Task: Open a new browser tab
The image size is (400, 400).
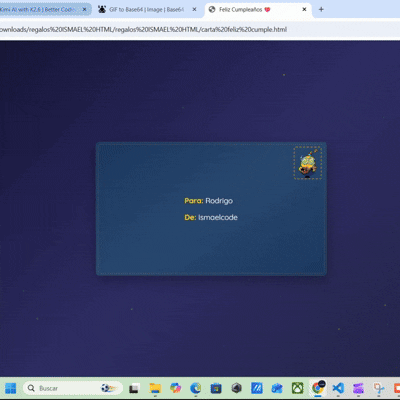Action: [x=321, y=9]
